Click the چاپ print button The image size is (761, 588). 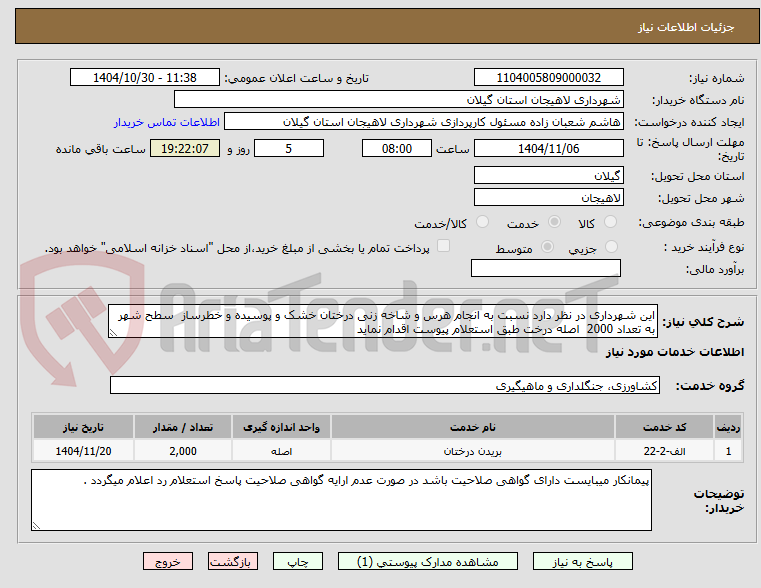[298, 561]
